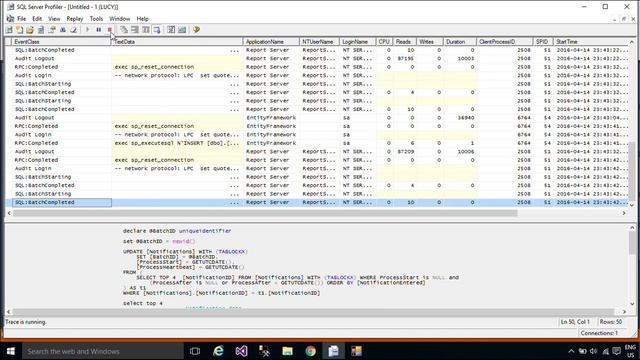The width and height of the screenshot is (640, 360).
Task: Click the Find binoculars icon
Action: [x=63, y=30]
